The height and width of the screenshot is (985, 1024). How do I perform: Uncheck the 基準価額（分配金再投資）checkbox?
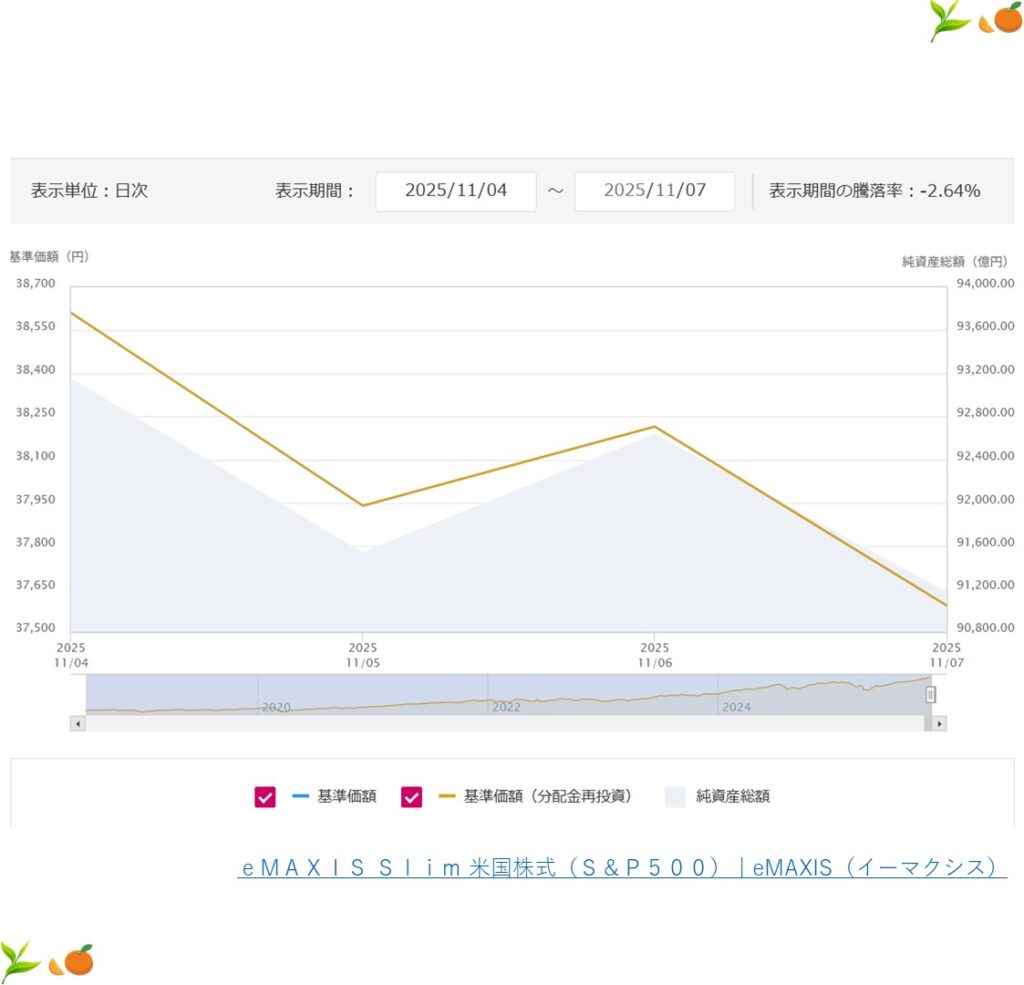coord(411,797)
